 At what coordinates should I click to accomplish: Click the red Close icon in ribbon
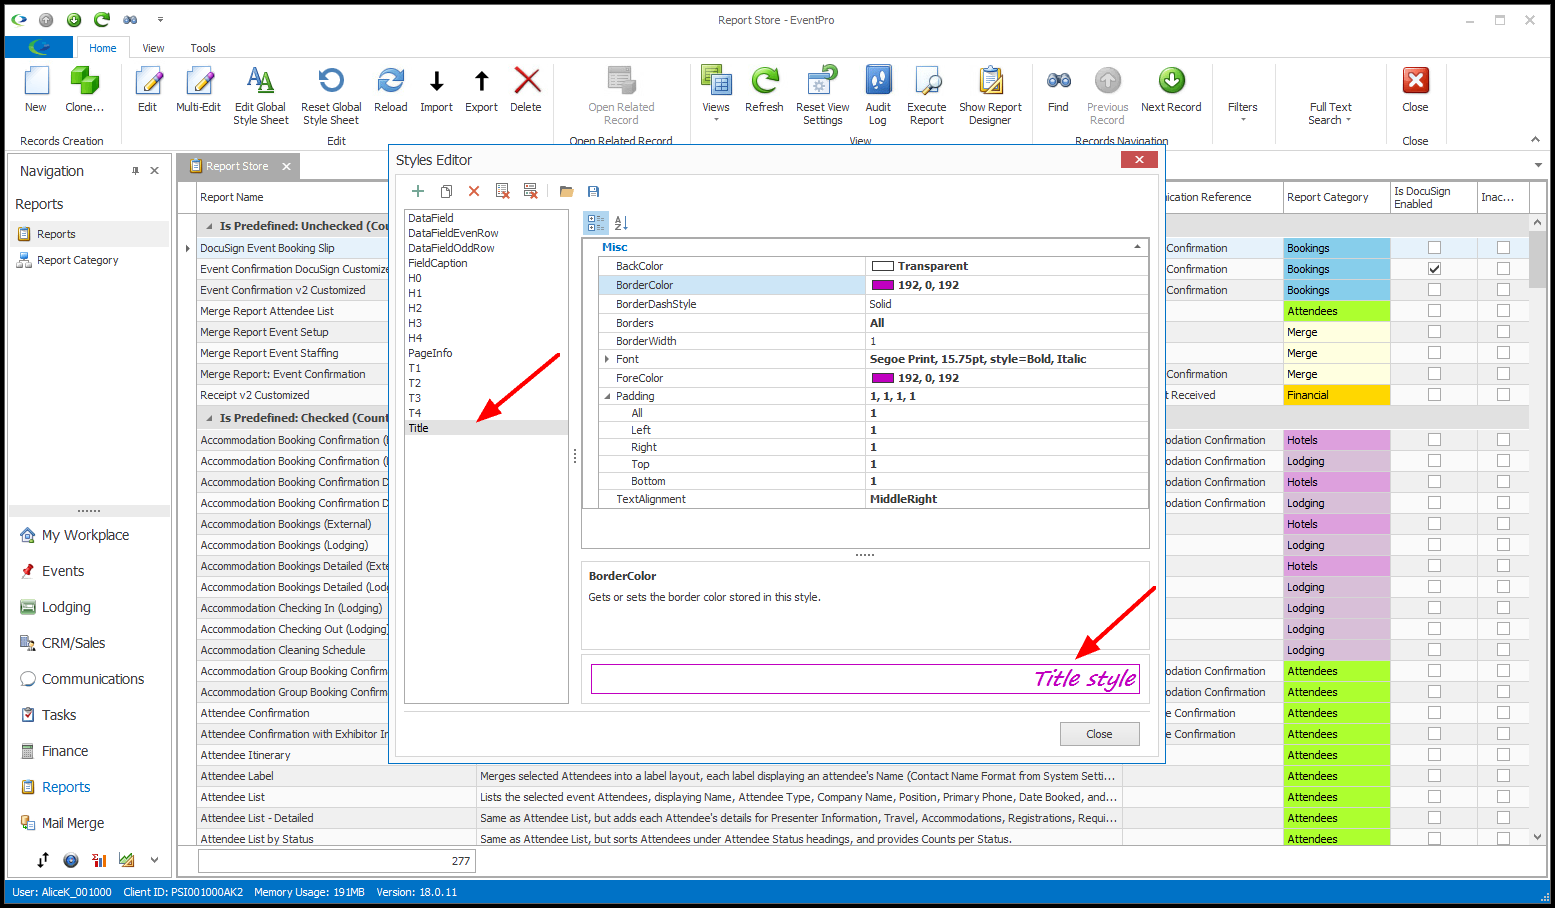click(x=1415, y=81)
